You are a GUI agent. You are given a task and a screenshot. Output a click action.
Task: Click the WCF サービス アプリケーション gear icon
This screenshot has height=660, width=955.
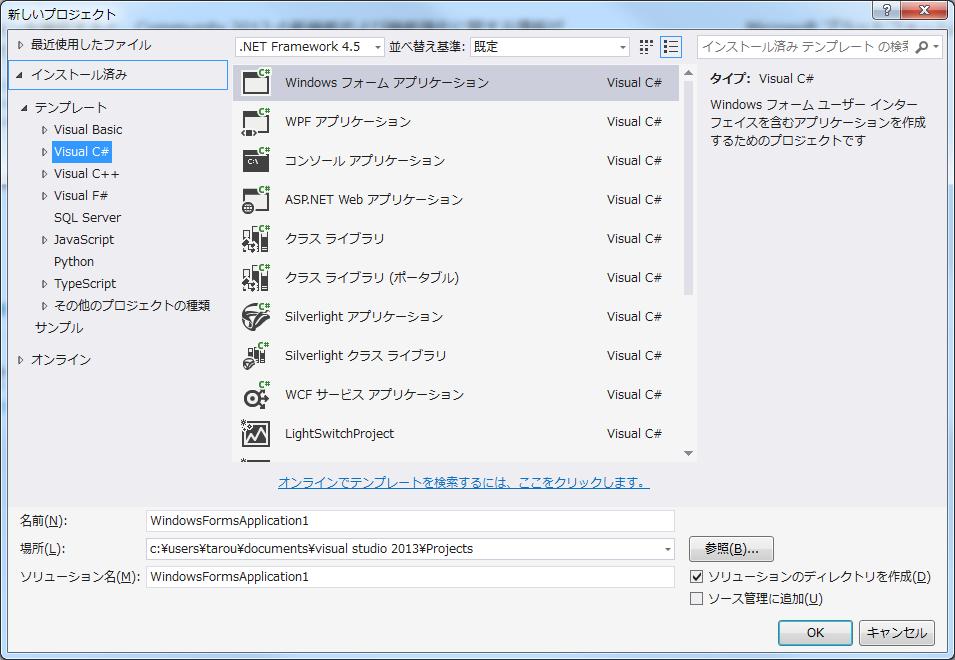pyautogui.click(x=256, y=395)
